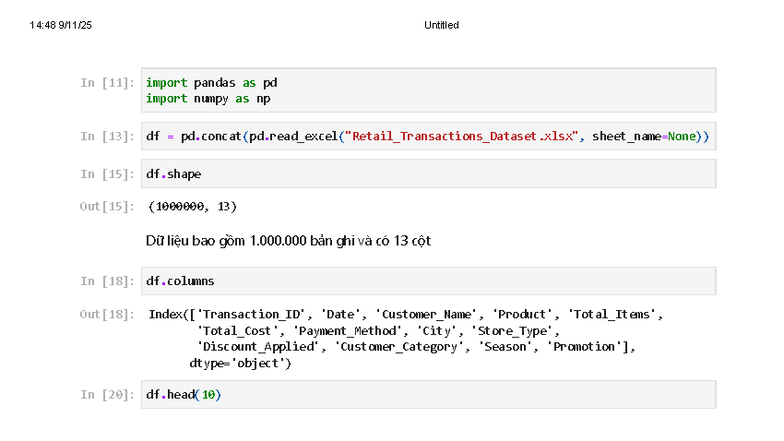
Task: Click the df.shape code cell
Action: point(428,174)
